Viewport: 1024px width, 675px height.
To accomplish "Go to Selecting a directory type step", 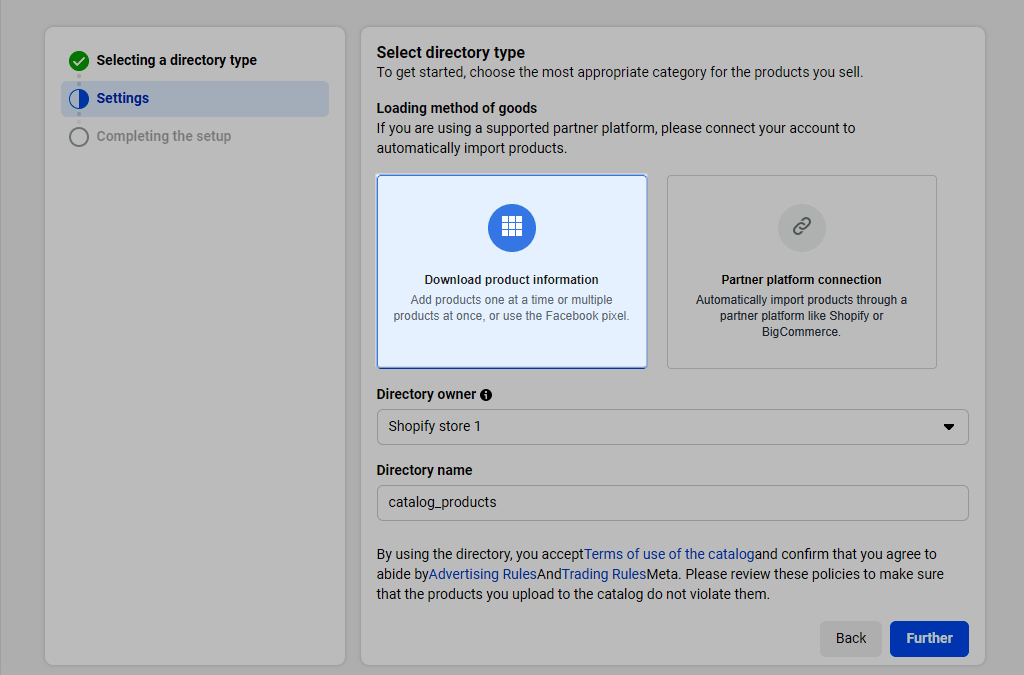I will click(x=176, y=61).
